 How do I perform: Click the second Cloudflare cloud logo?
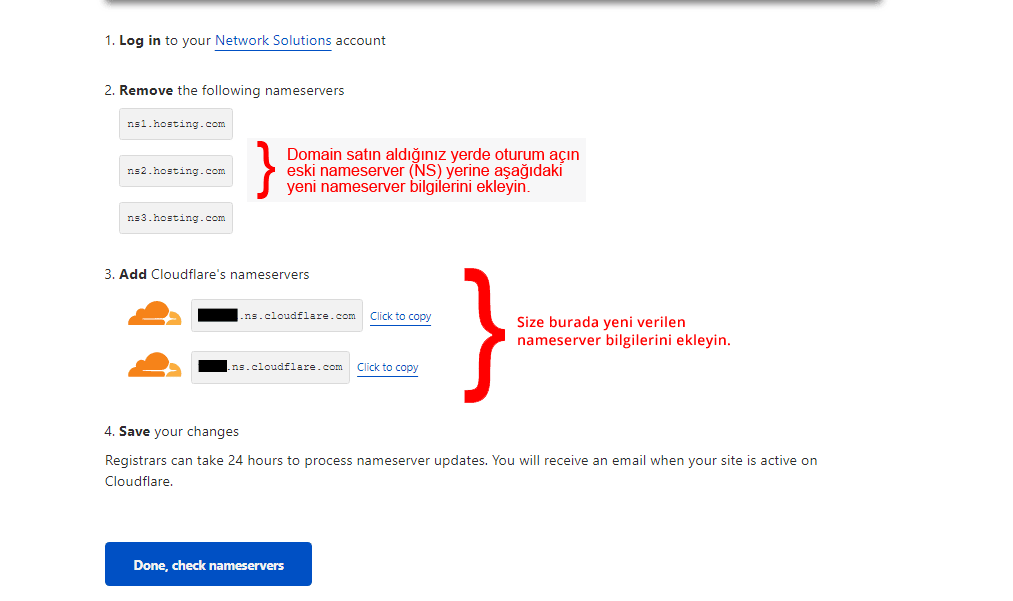[x=154, y=366]
